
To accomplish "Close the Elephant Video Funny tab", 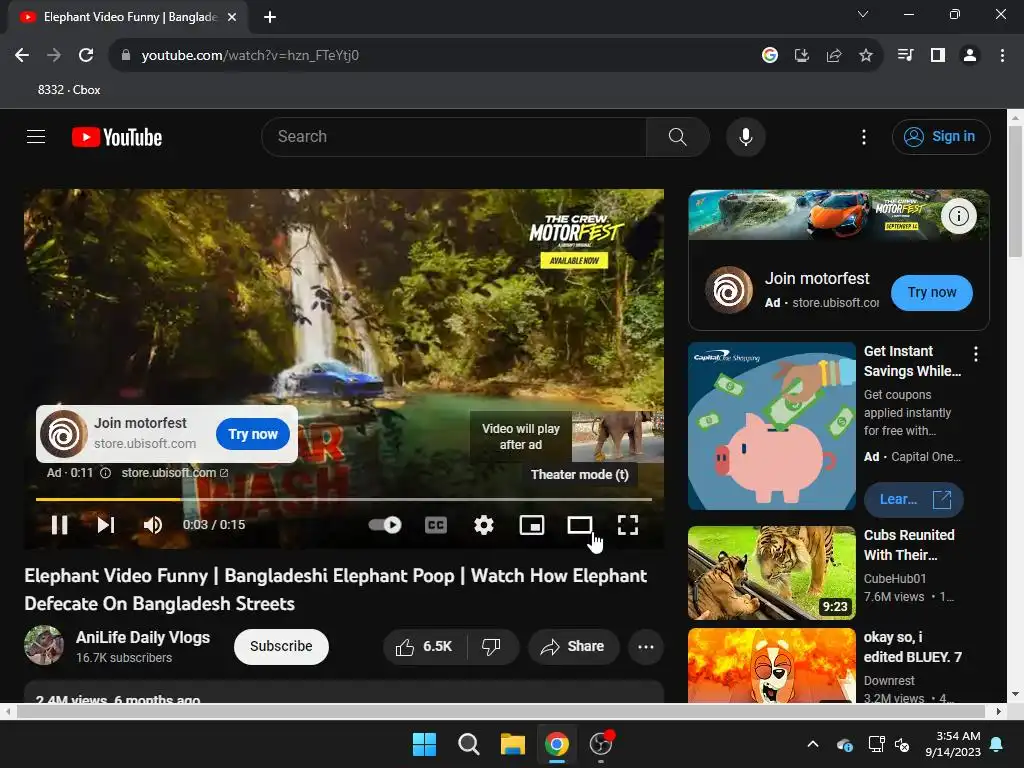I will pyautogui.click(x=232, y=17).
